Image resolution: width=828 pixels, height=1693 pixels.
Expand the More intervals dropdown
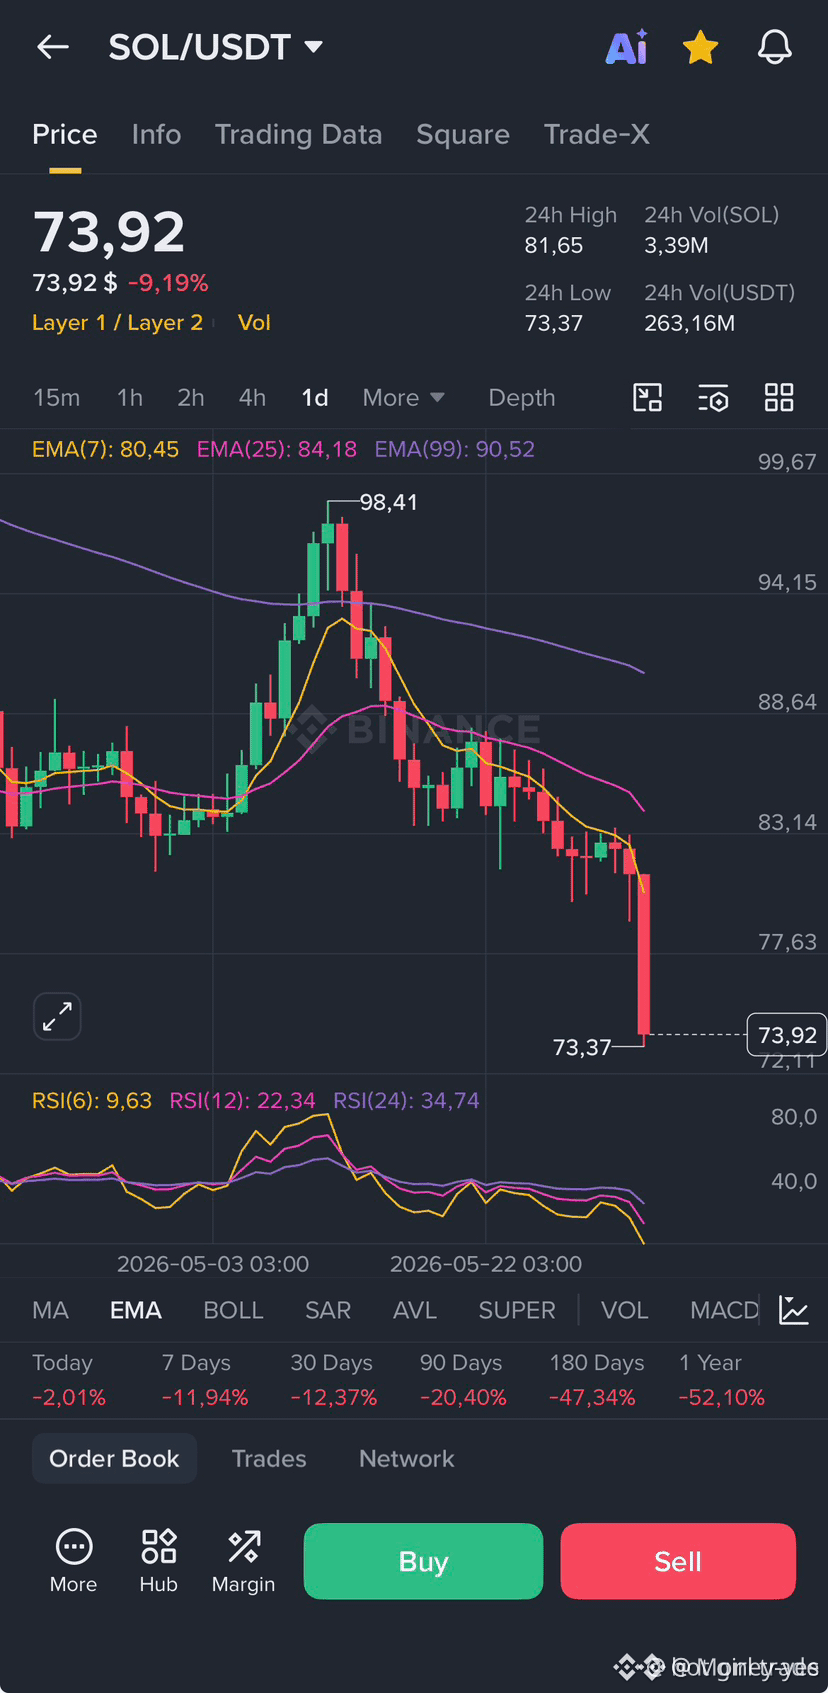coord(403,398)
